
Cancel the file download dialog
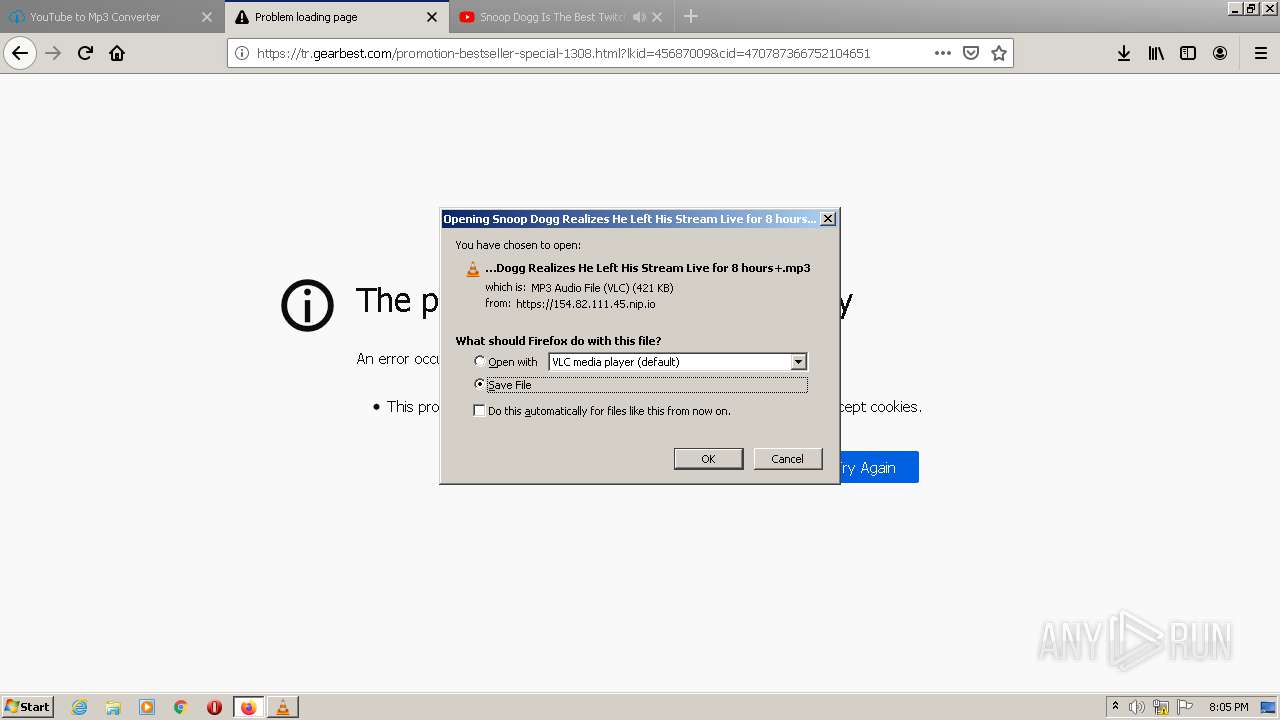coord(787,459)
